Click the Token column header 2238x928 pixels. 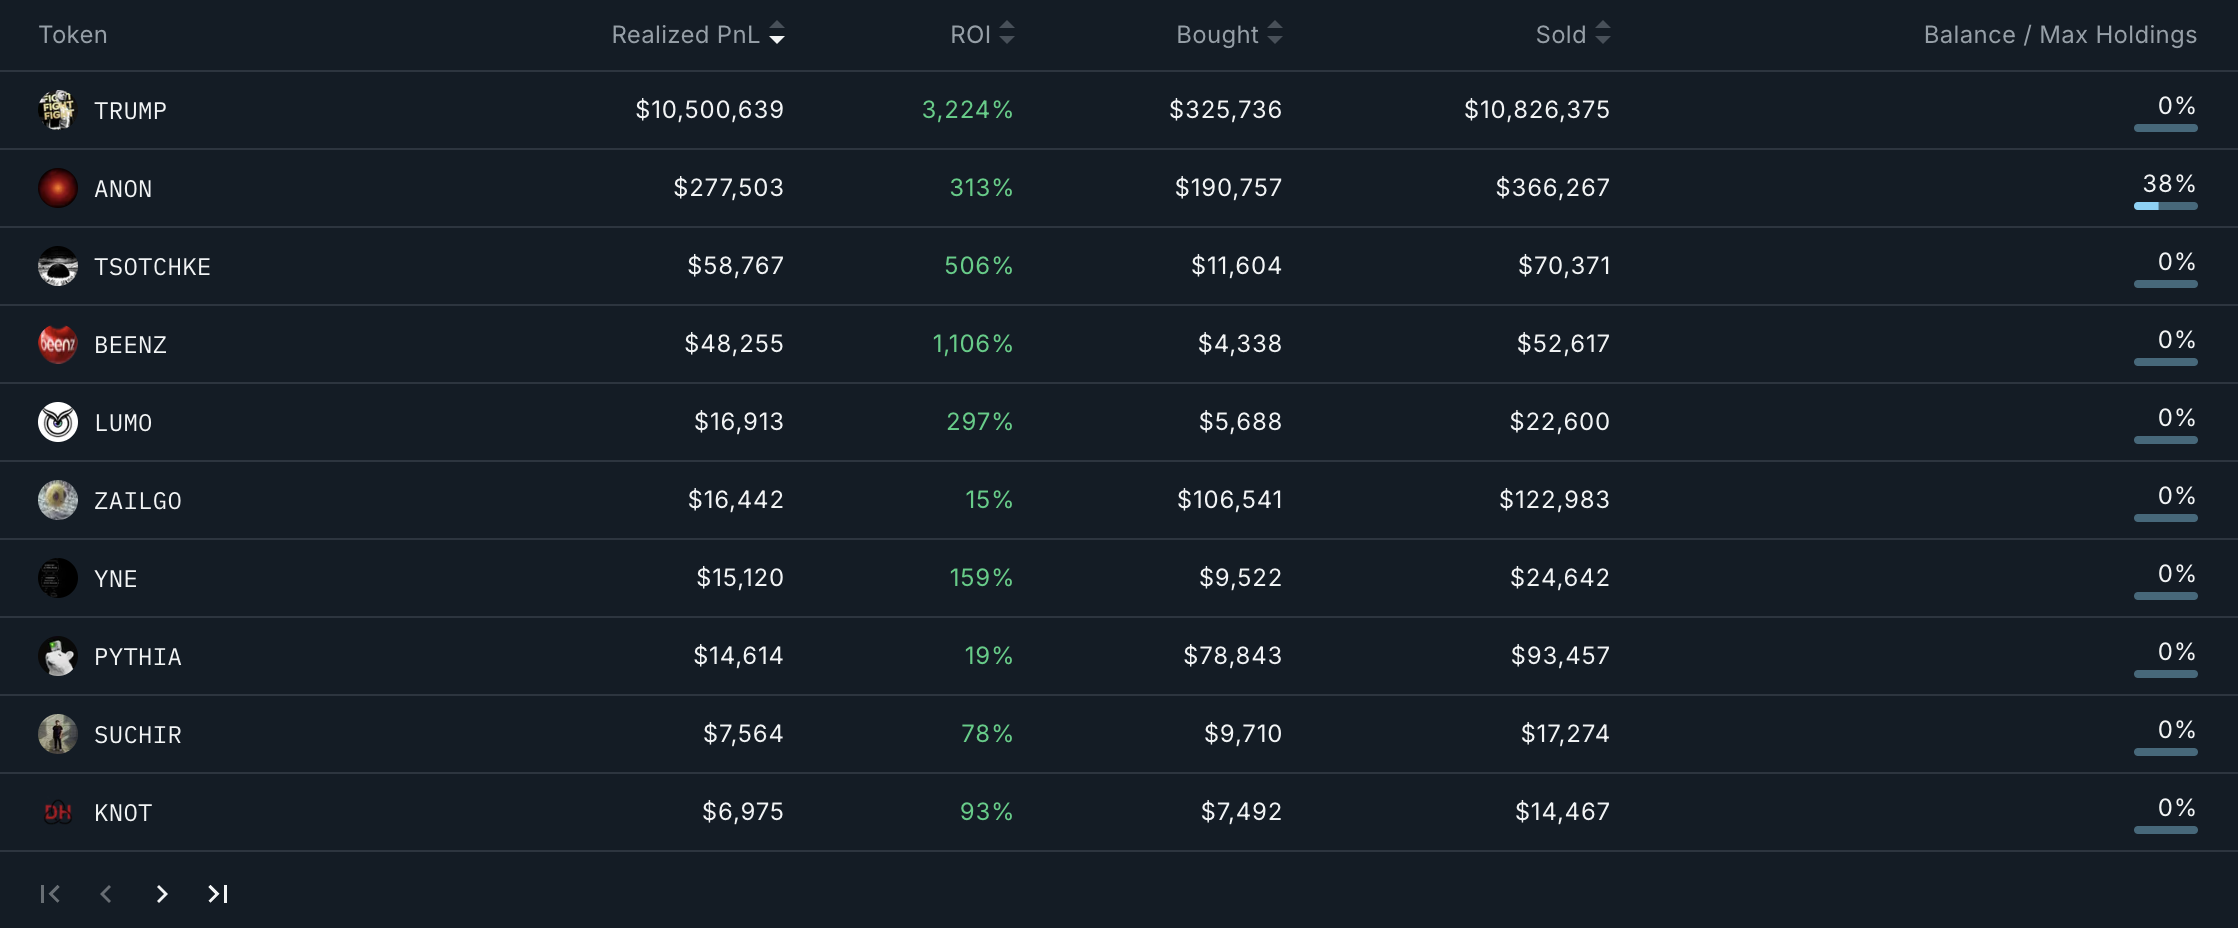[x=73, y=34]
